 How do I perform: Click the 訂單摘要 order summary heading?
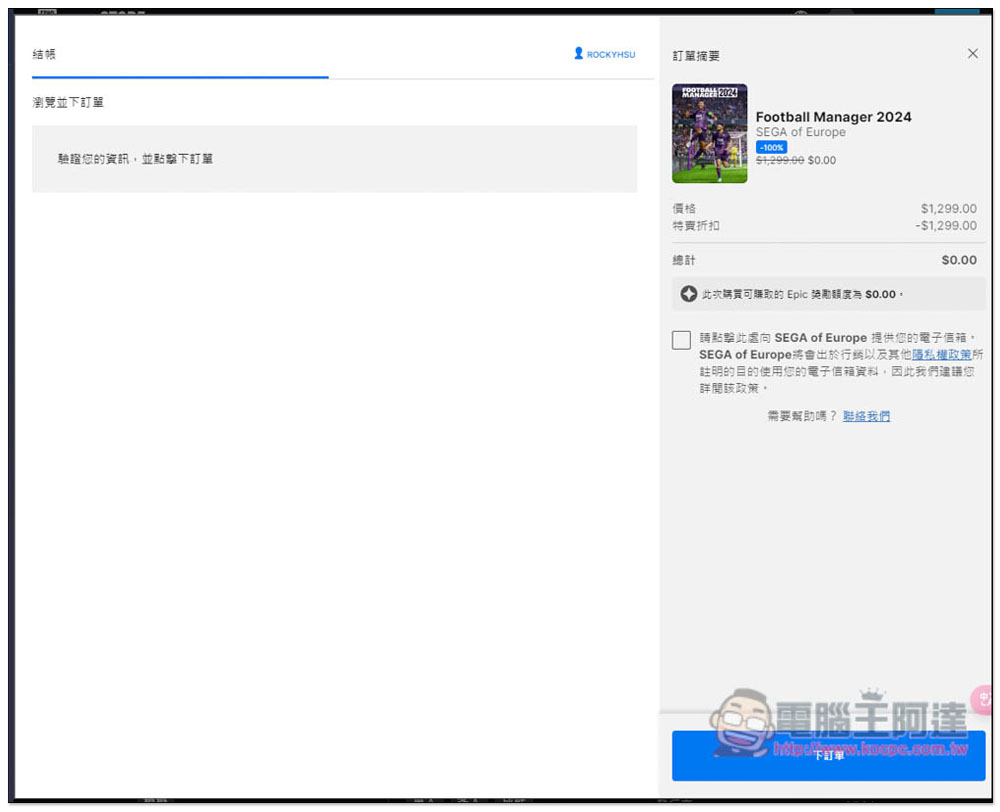(x=696, y=55)
